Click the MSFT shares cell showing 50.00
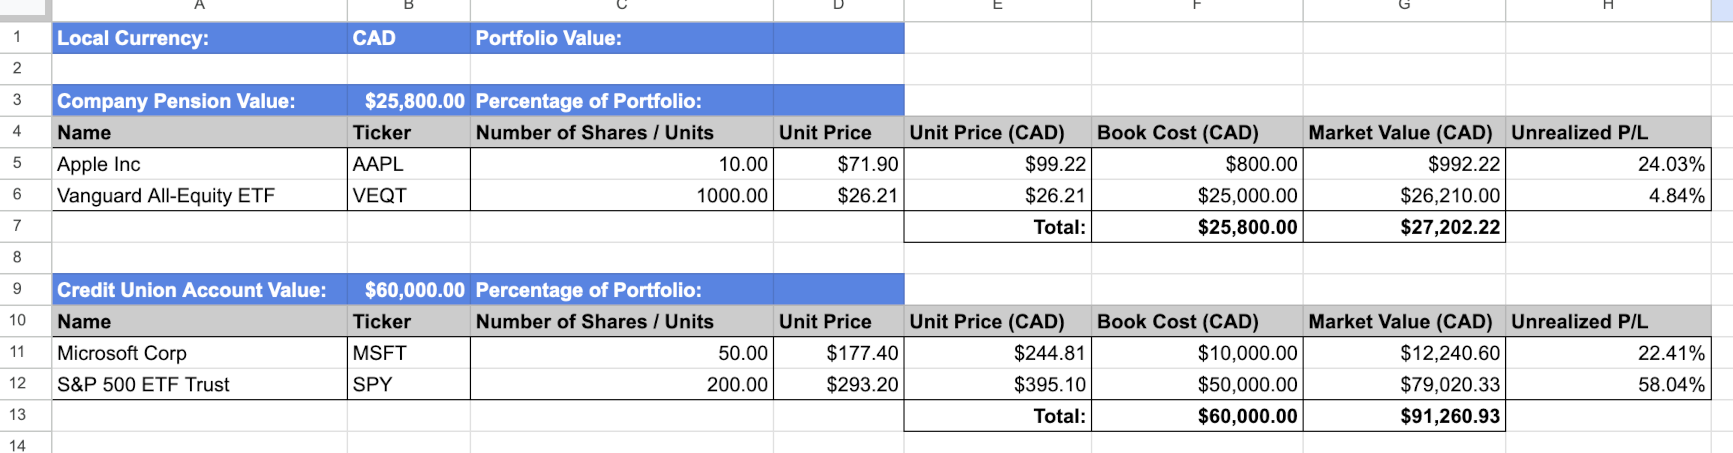The image size is (1733, 453). 621,353
